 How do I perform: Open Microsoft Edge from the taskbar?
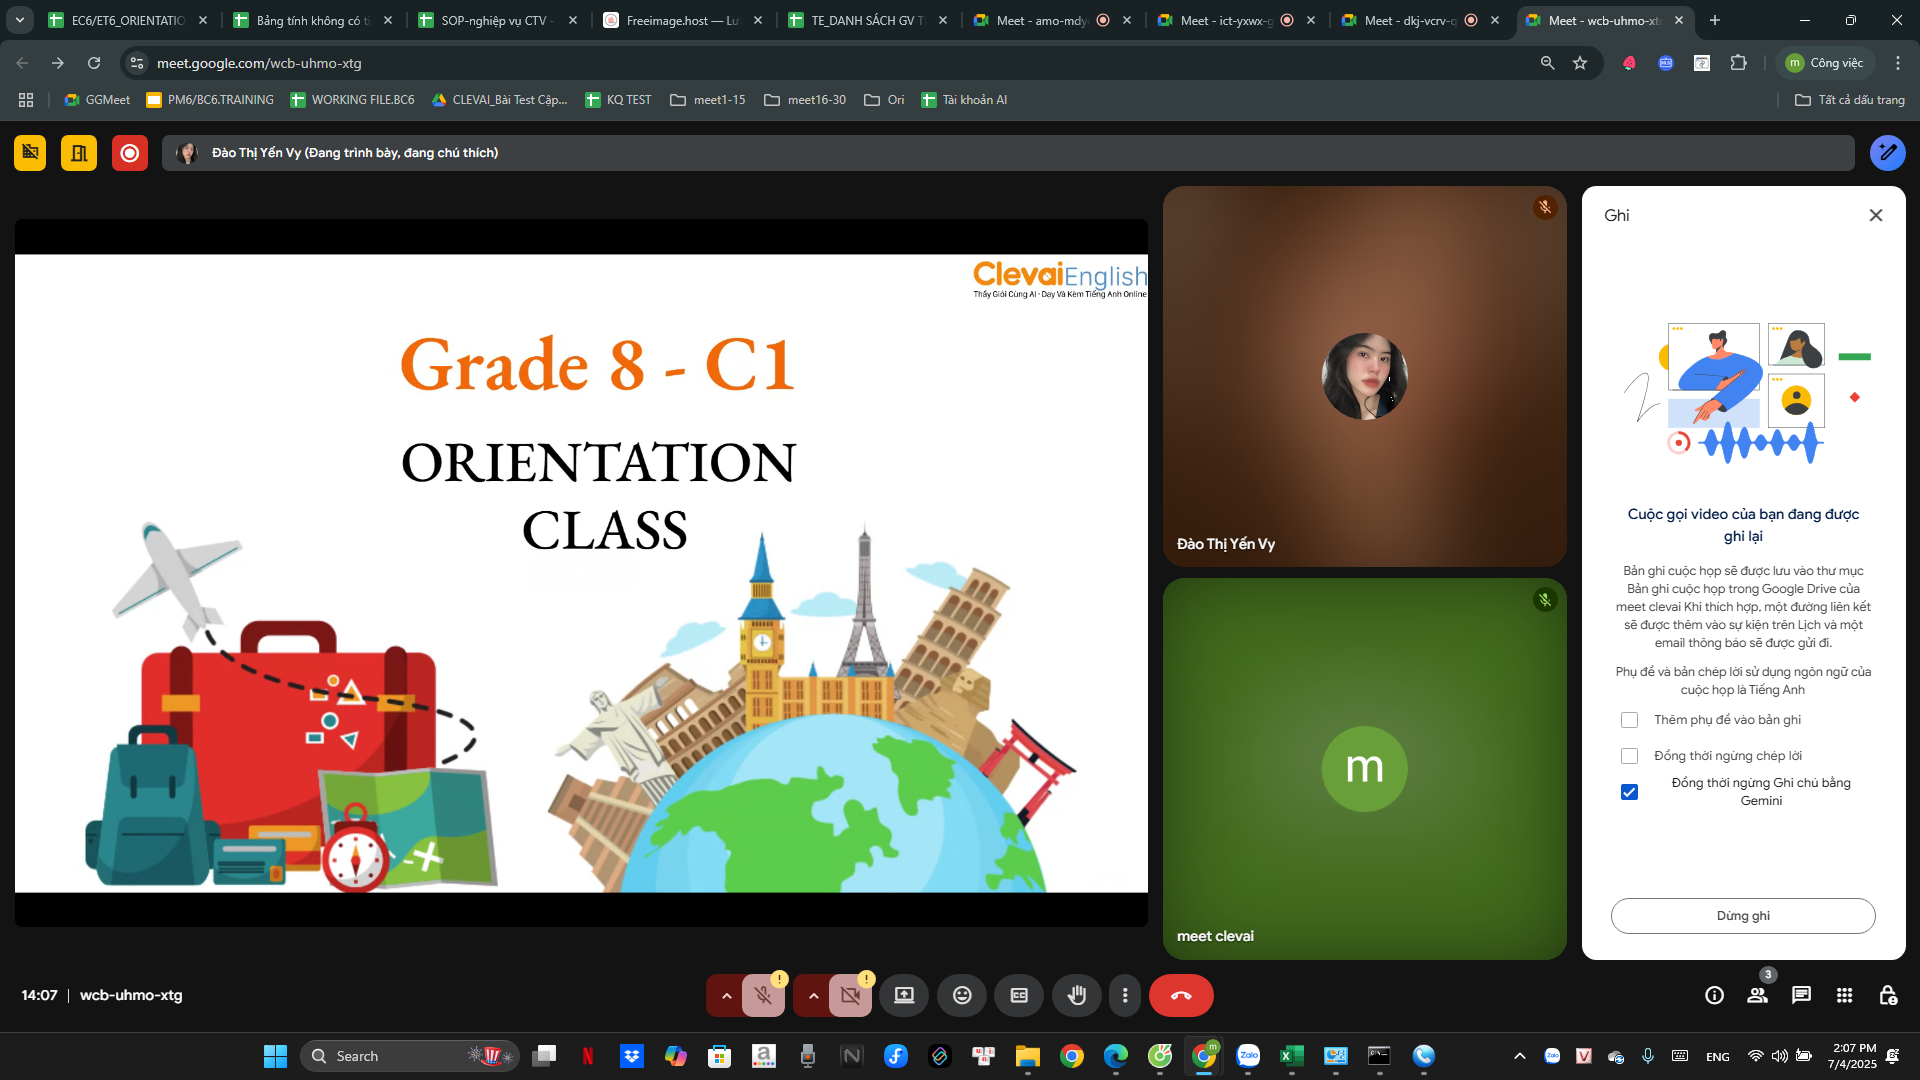(1116, 1056)
